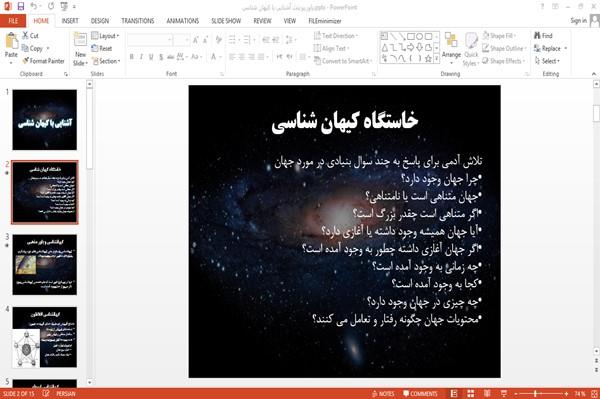
Task: Collapse the ribbon with the arrow
Action: [x=594, y=74]
